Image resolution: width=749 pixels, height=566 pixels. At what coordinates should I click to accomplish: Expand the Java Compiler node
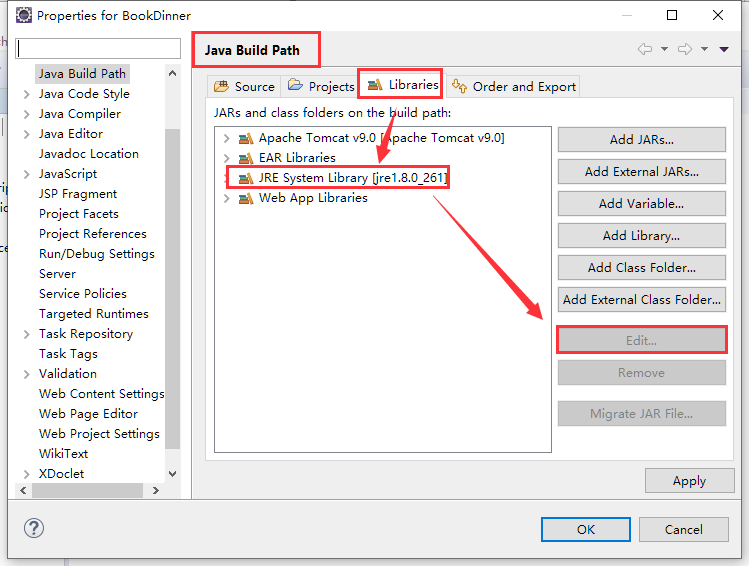click(27, 114)
